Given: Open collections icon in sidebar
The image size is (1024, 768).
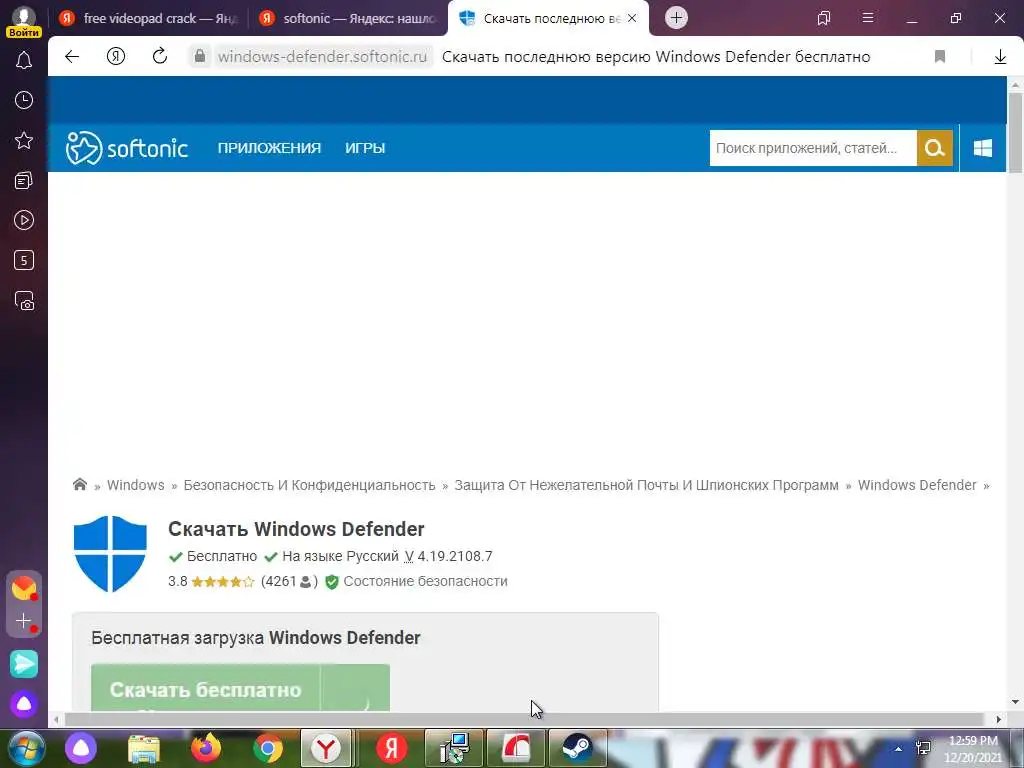Looking at the screenshot, I should point(24,180).
